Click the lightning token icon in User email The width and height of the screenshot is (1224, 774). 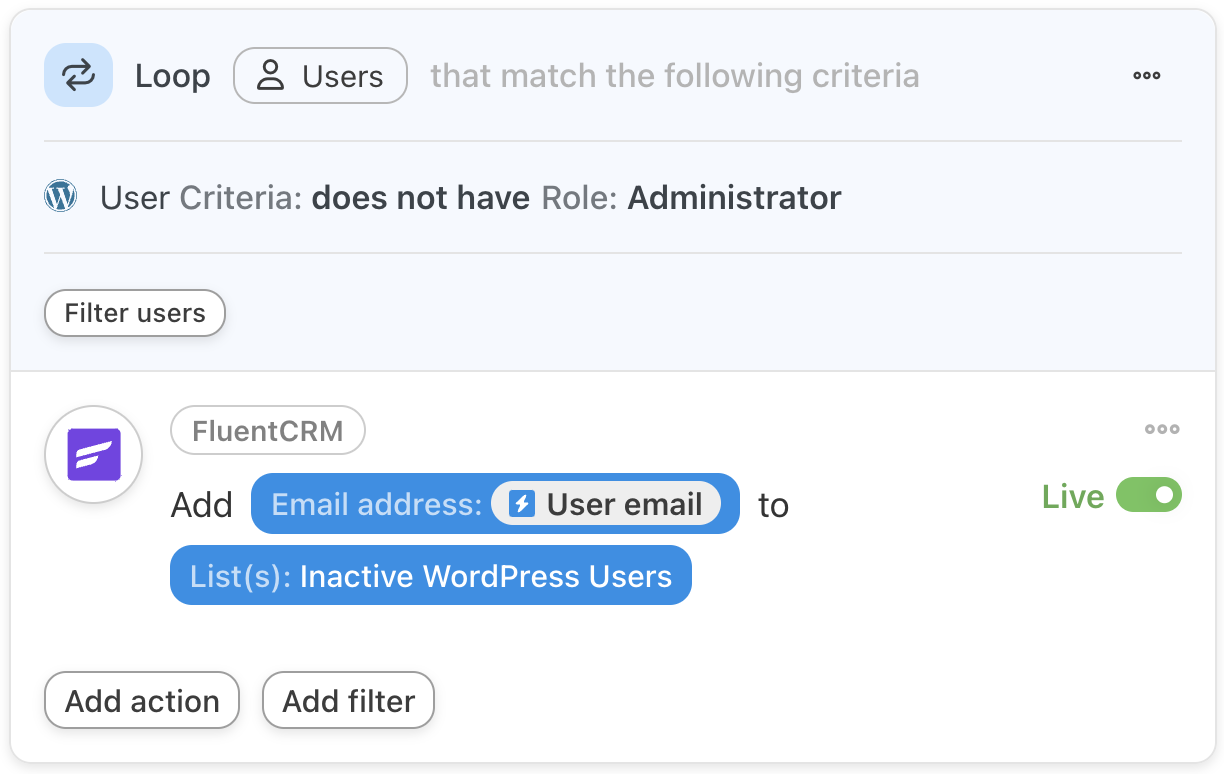(x=522, y=504)
